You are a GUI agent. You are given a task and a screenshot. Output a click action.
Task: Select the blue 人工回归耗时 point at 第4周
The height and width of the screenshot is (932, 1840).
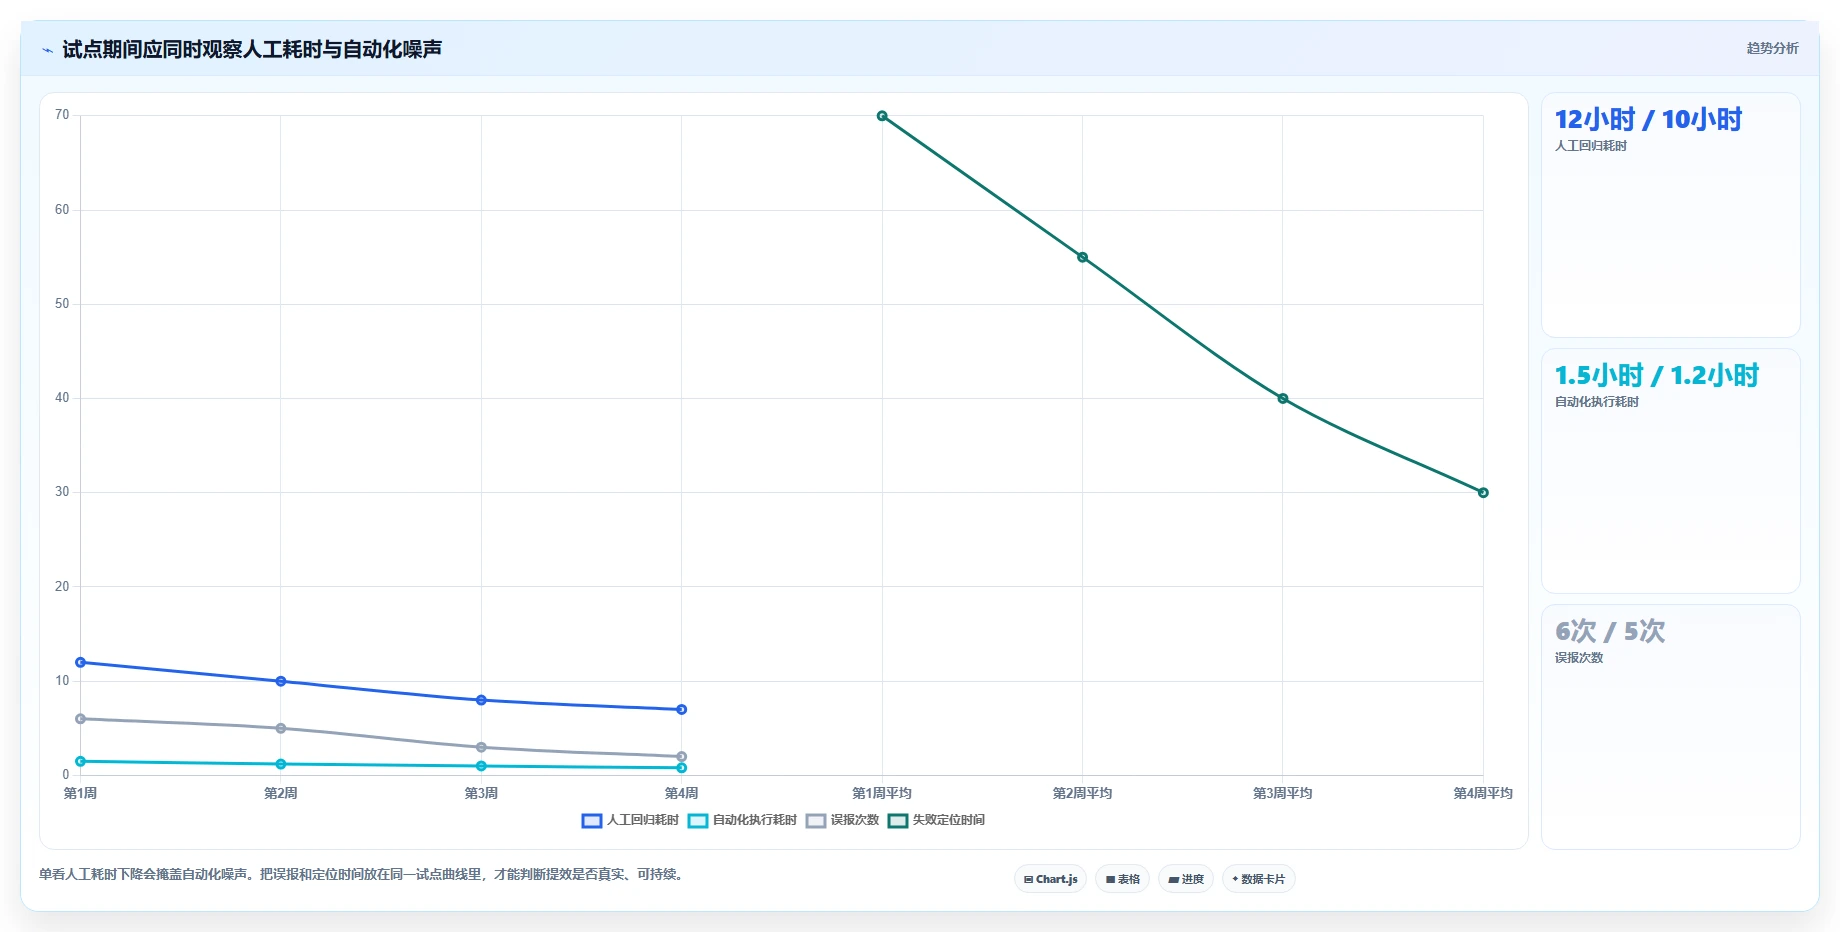(681, 709)
